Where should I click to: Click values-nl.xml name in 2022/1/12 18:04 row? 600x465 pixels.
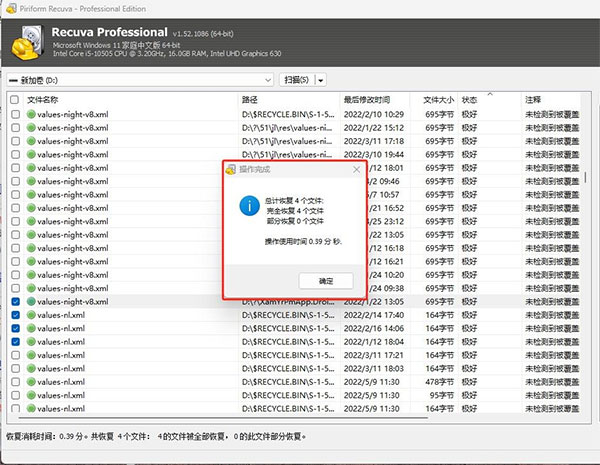61,342
